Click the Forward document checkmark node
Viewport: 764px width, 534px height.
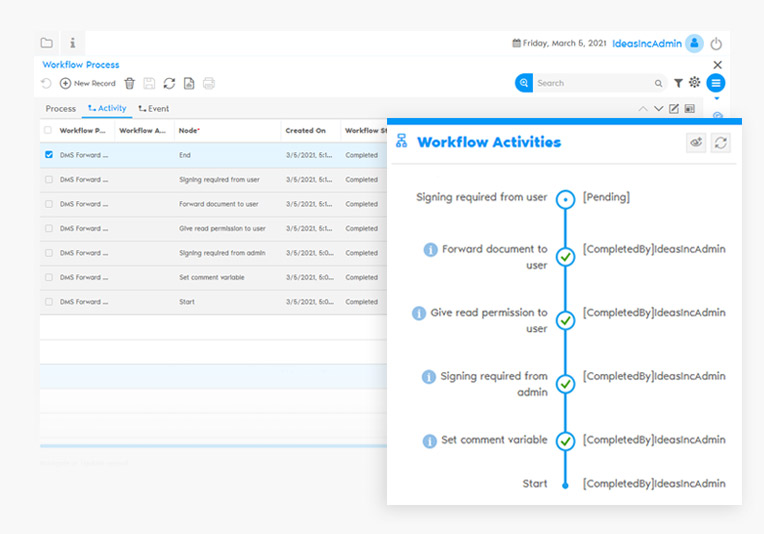[565, 257]
